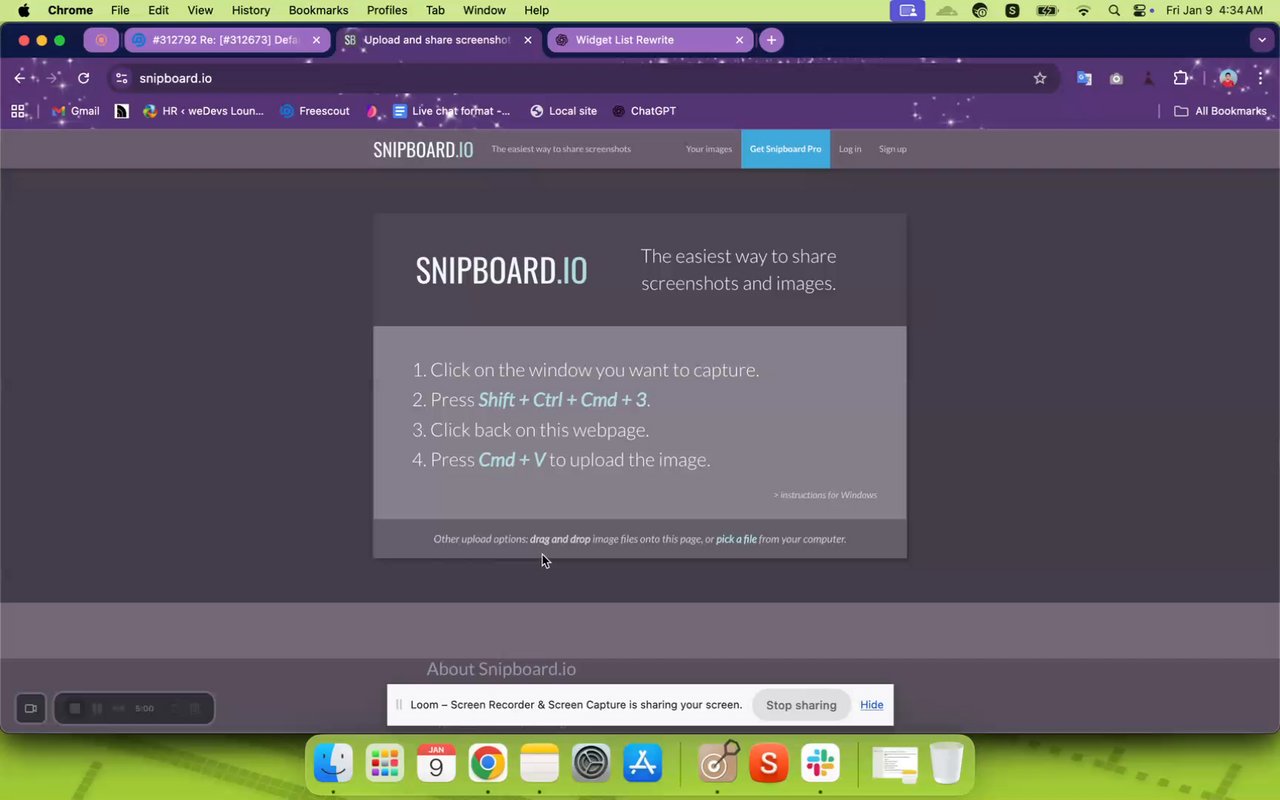Open Launchpad from the Dock
The width and height of the screenshot is (1280, 800).
[x=385, y=764]
